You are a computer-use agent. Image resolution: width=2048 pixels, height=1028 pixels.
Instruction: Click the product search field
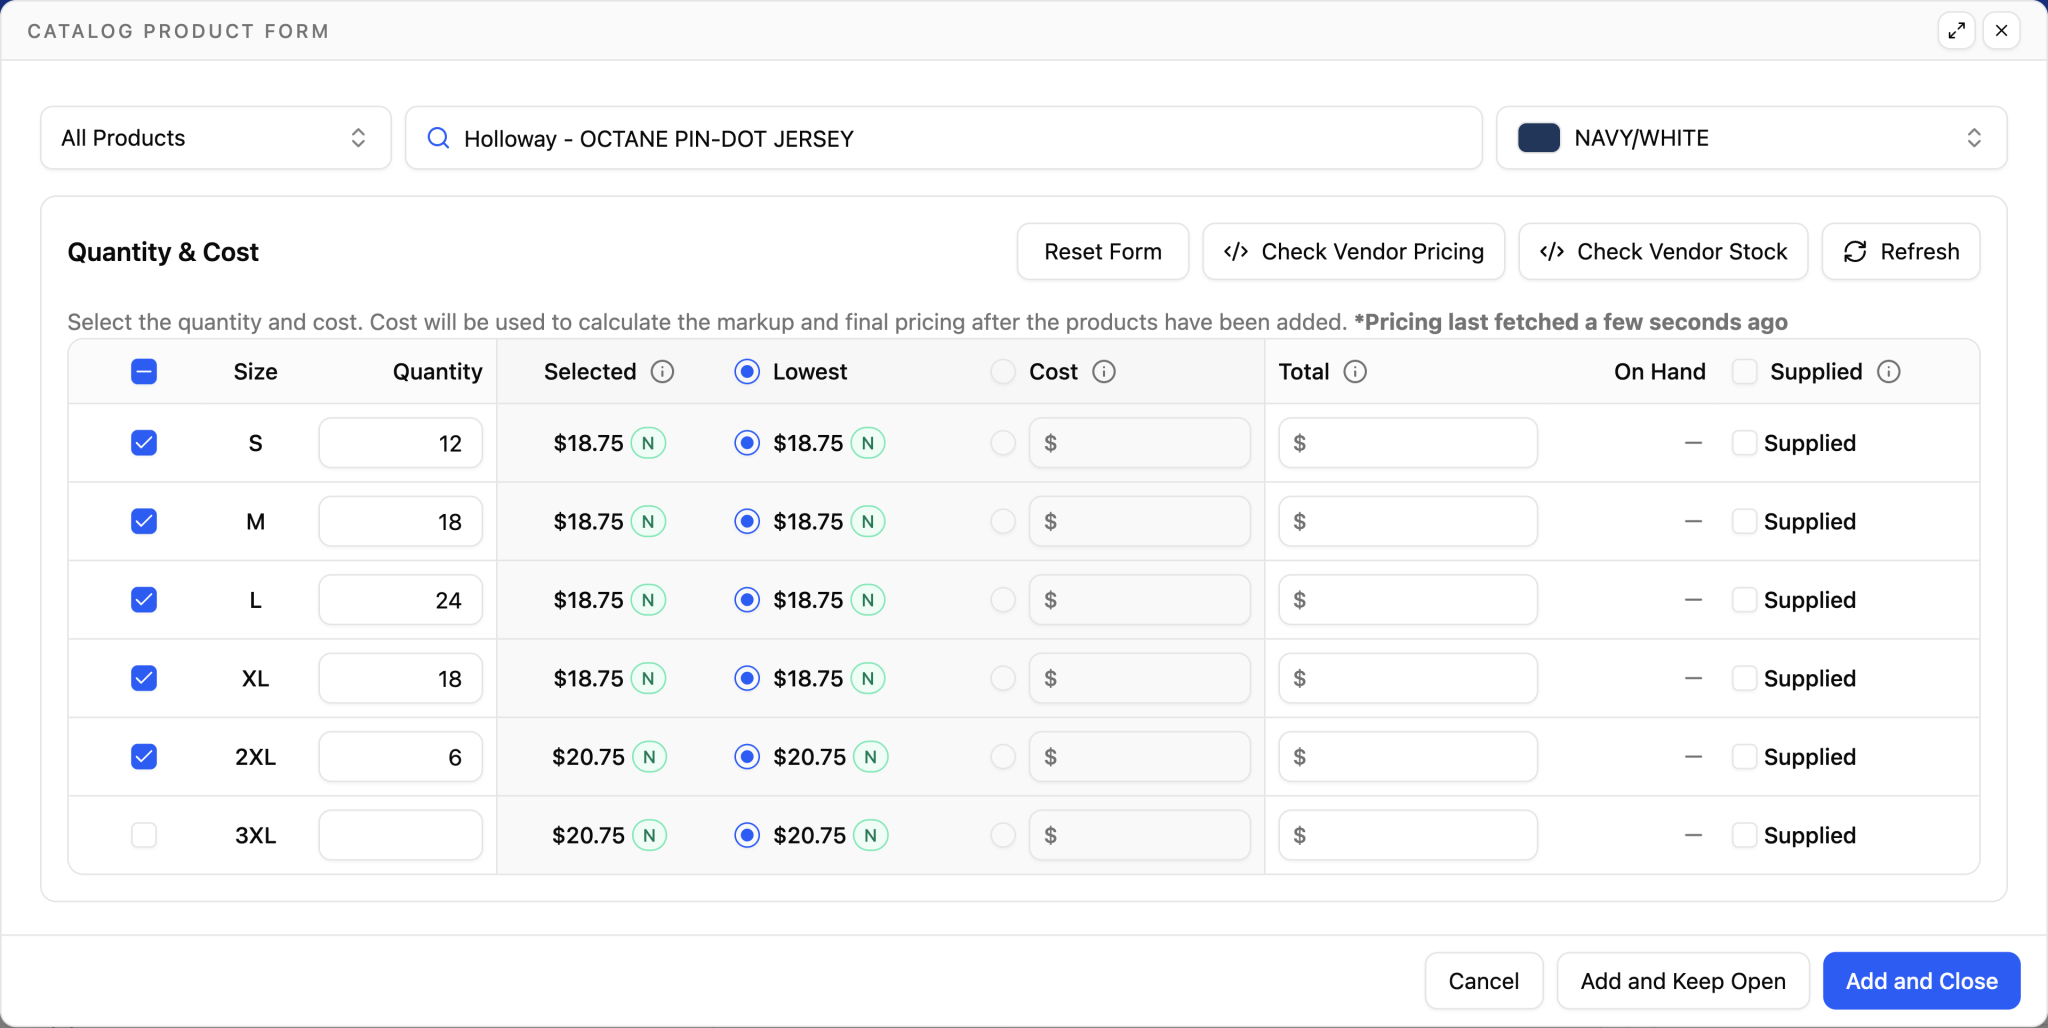coord(944,138)
